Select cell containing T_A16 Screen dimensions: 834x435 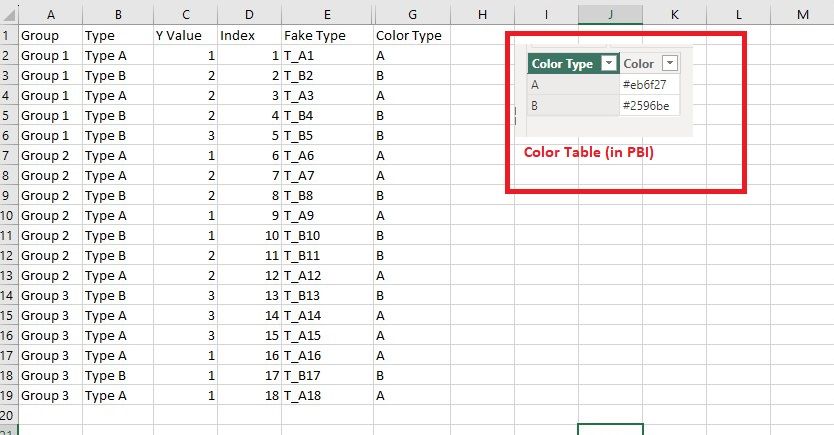click(327, 355)
